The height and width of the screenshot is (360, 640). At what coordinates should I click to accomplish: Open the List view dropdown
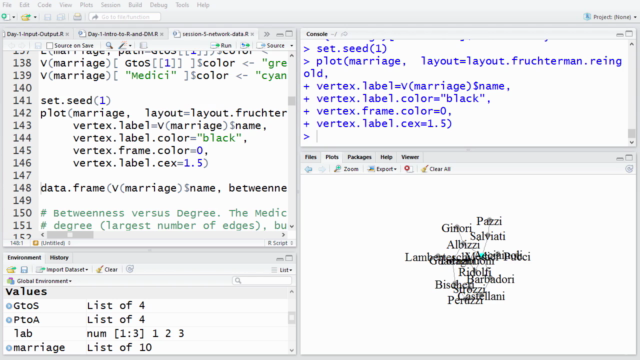(x=282, y=270)
